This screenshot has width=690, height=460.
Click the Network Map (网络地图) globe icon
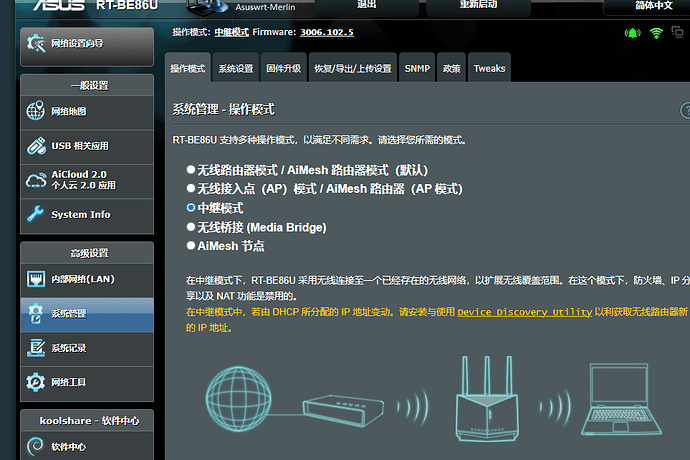36,111
